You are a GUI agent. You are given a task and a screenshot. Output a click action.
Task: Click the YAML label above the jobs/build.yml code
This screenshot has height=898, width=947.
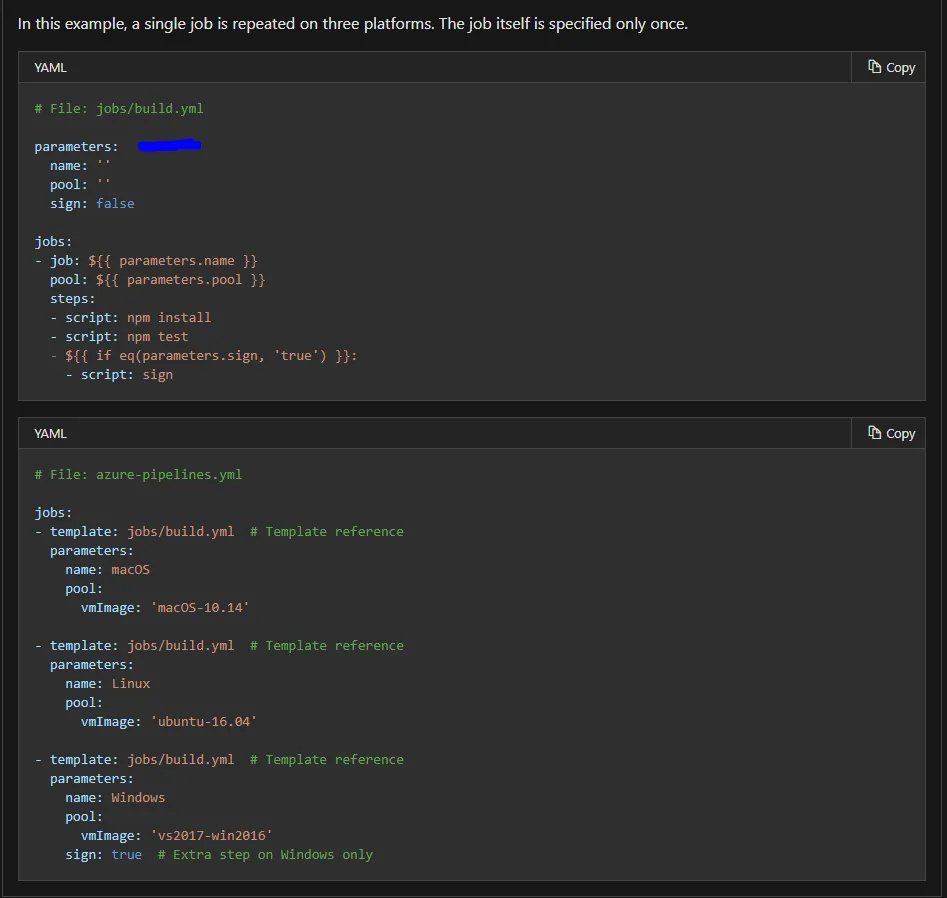point(50,67)
